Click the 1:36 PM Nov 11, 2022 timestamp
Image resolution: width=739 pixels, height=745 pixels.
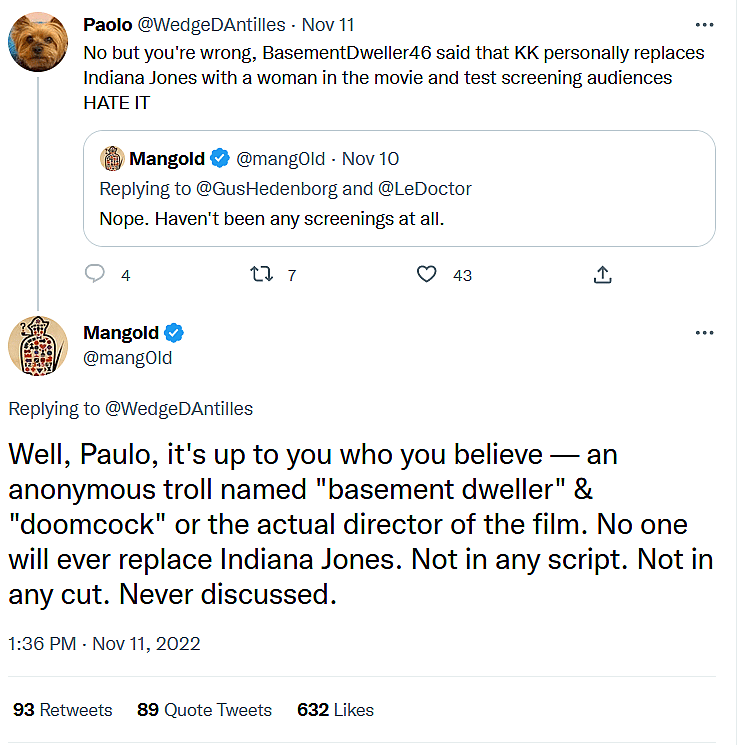104,643
